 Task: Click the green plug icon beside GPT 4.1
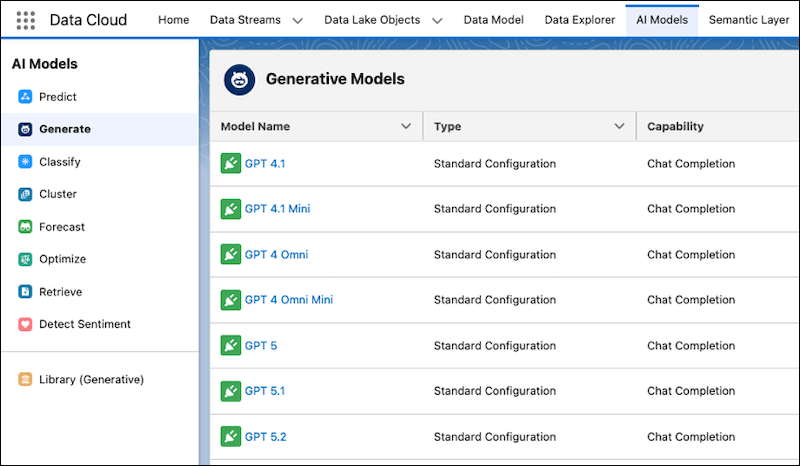tap(231, 163)
